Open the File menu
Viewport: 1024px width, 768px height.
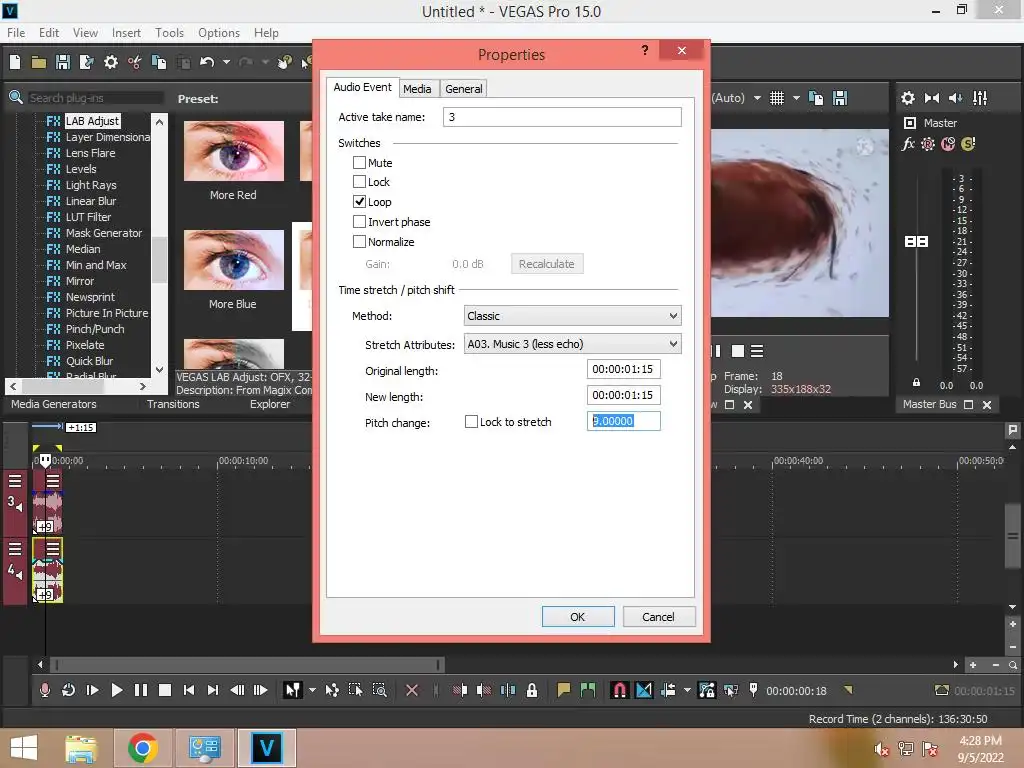tap(16, 33)
